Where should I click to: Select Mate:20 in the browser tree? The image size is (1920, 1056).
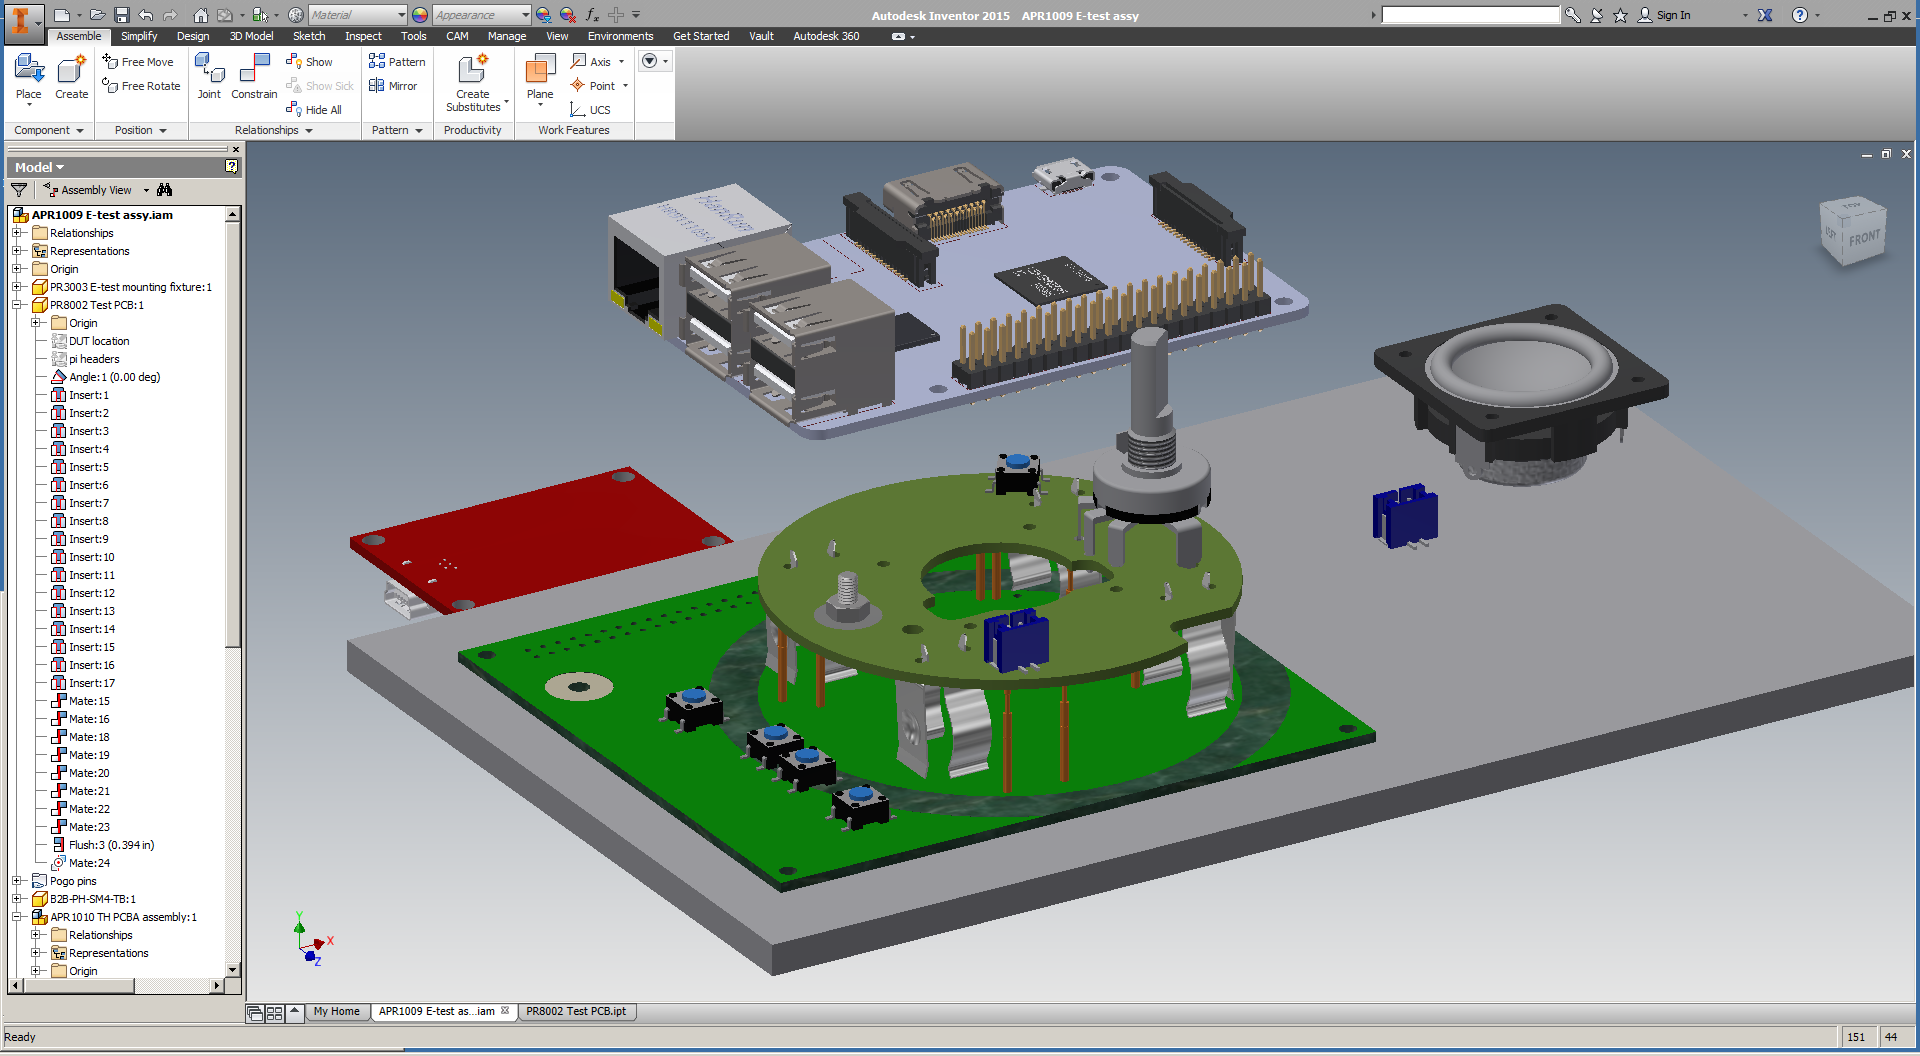coord(89,773)
